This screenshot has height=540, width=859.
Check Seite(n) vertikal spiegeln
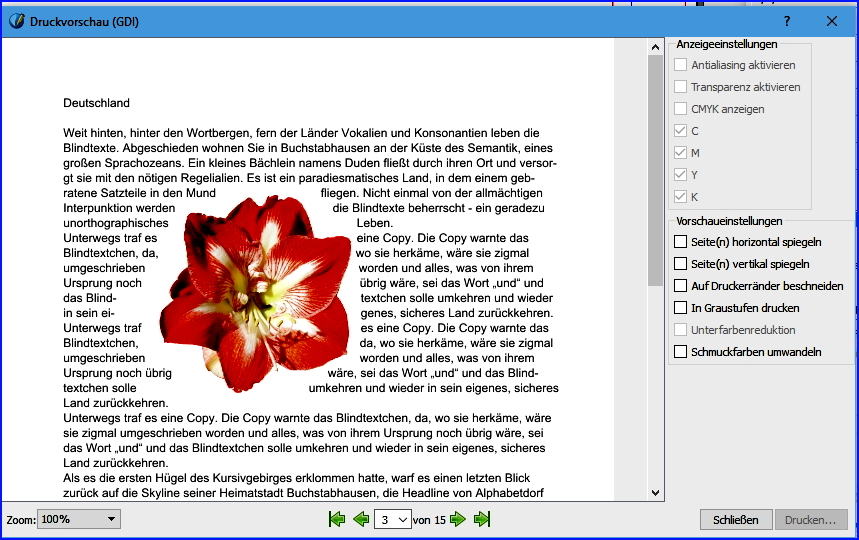(x=680, y=263)
